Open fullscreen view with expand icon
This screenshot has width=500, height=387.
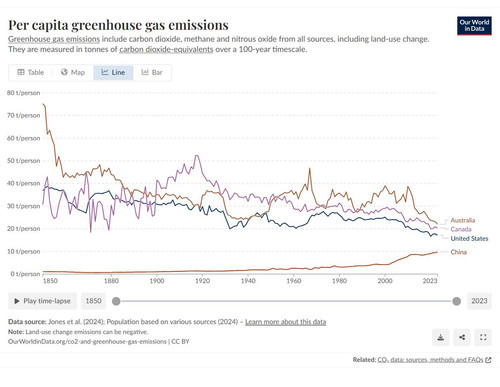pos(483,337)
